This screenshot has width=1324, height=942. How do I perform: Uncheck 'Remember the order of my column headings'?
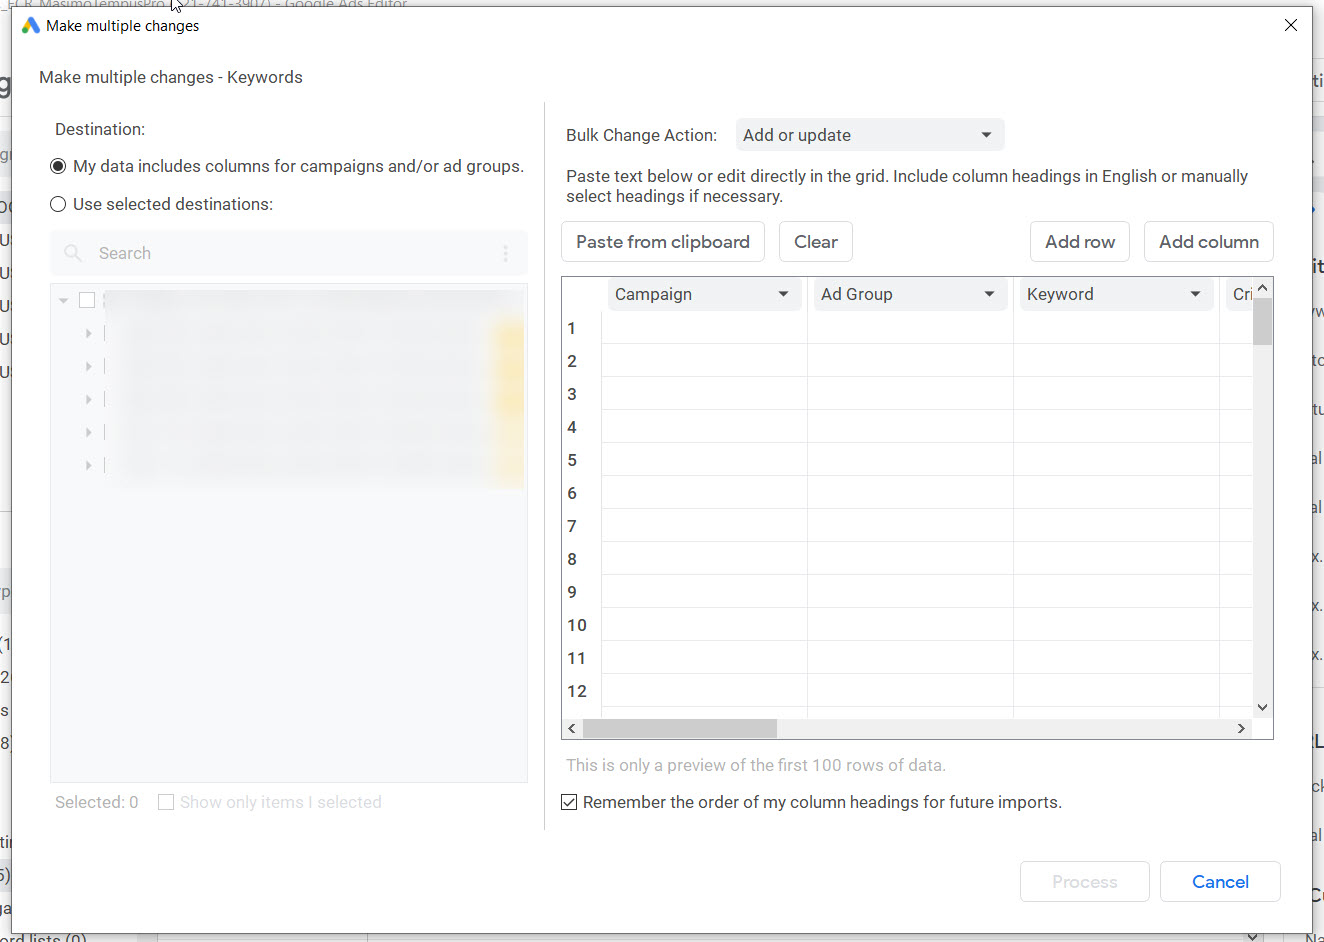(569, 802)
